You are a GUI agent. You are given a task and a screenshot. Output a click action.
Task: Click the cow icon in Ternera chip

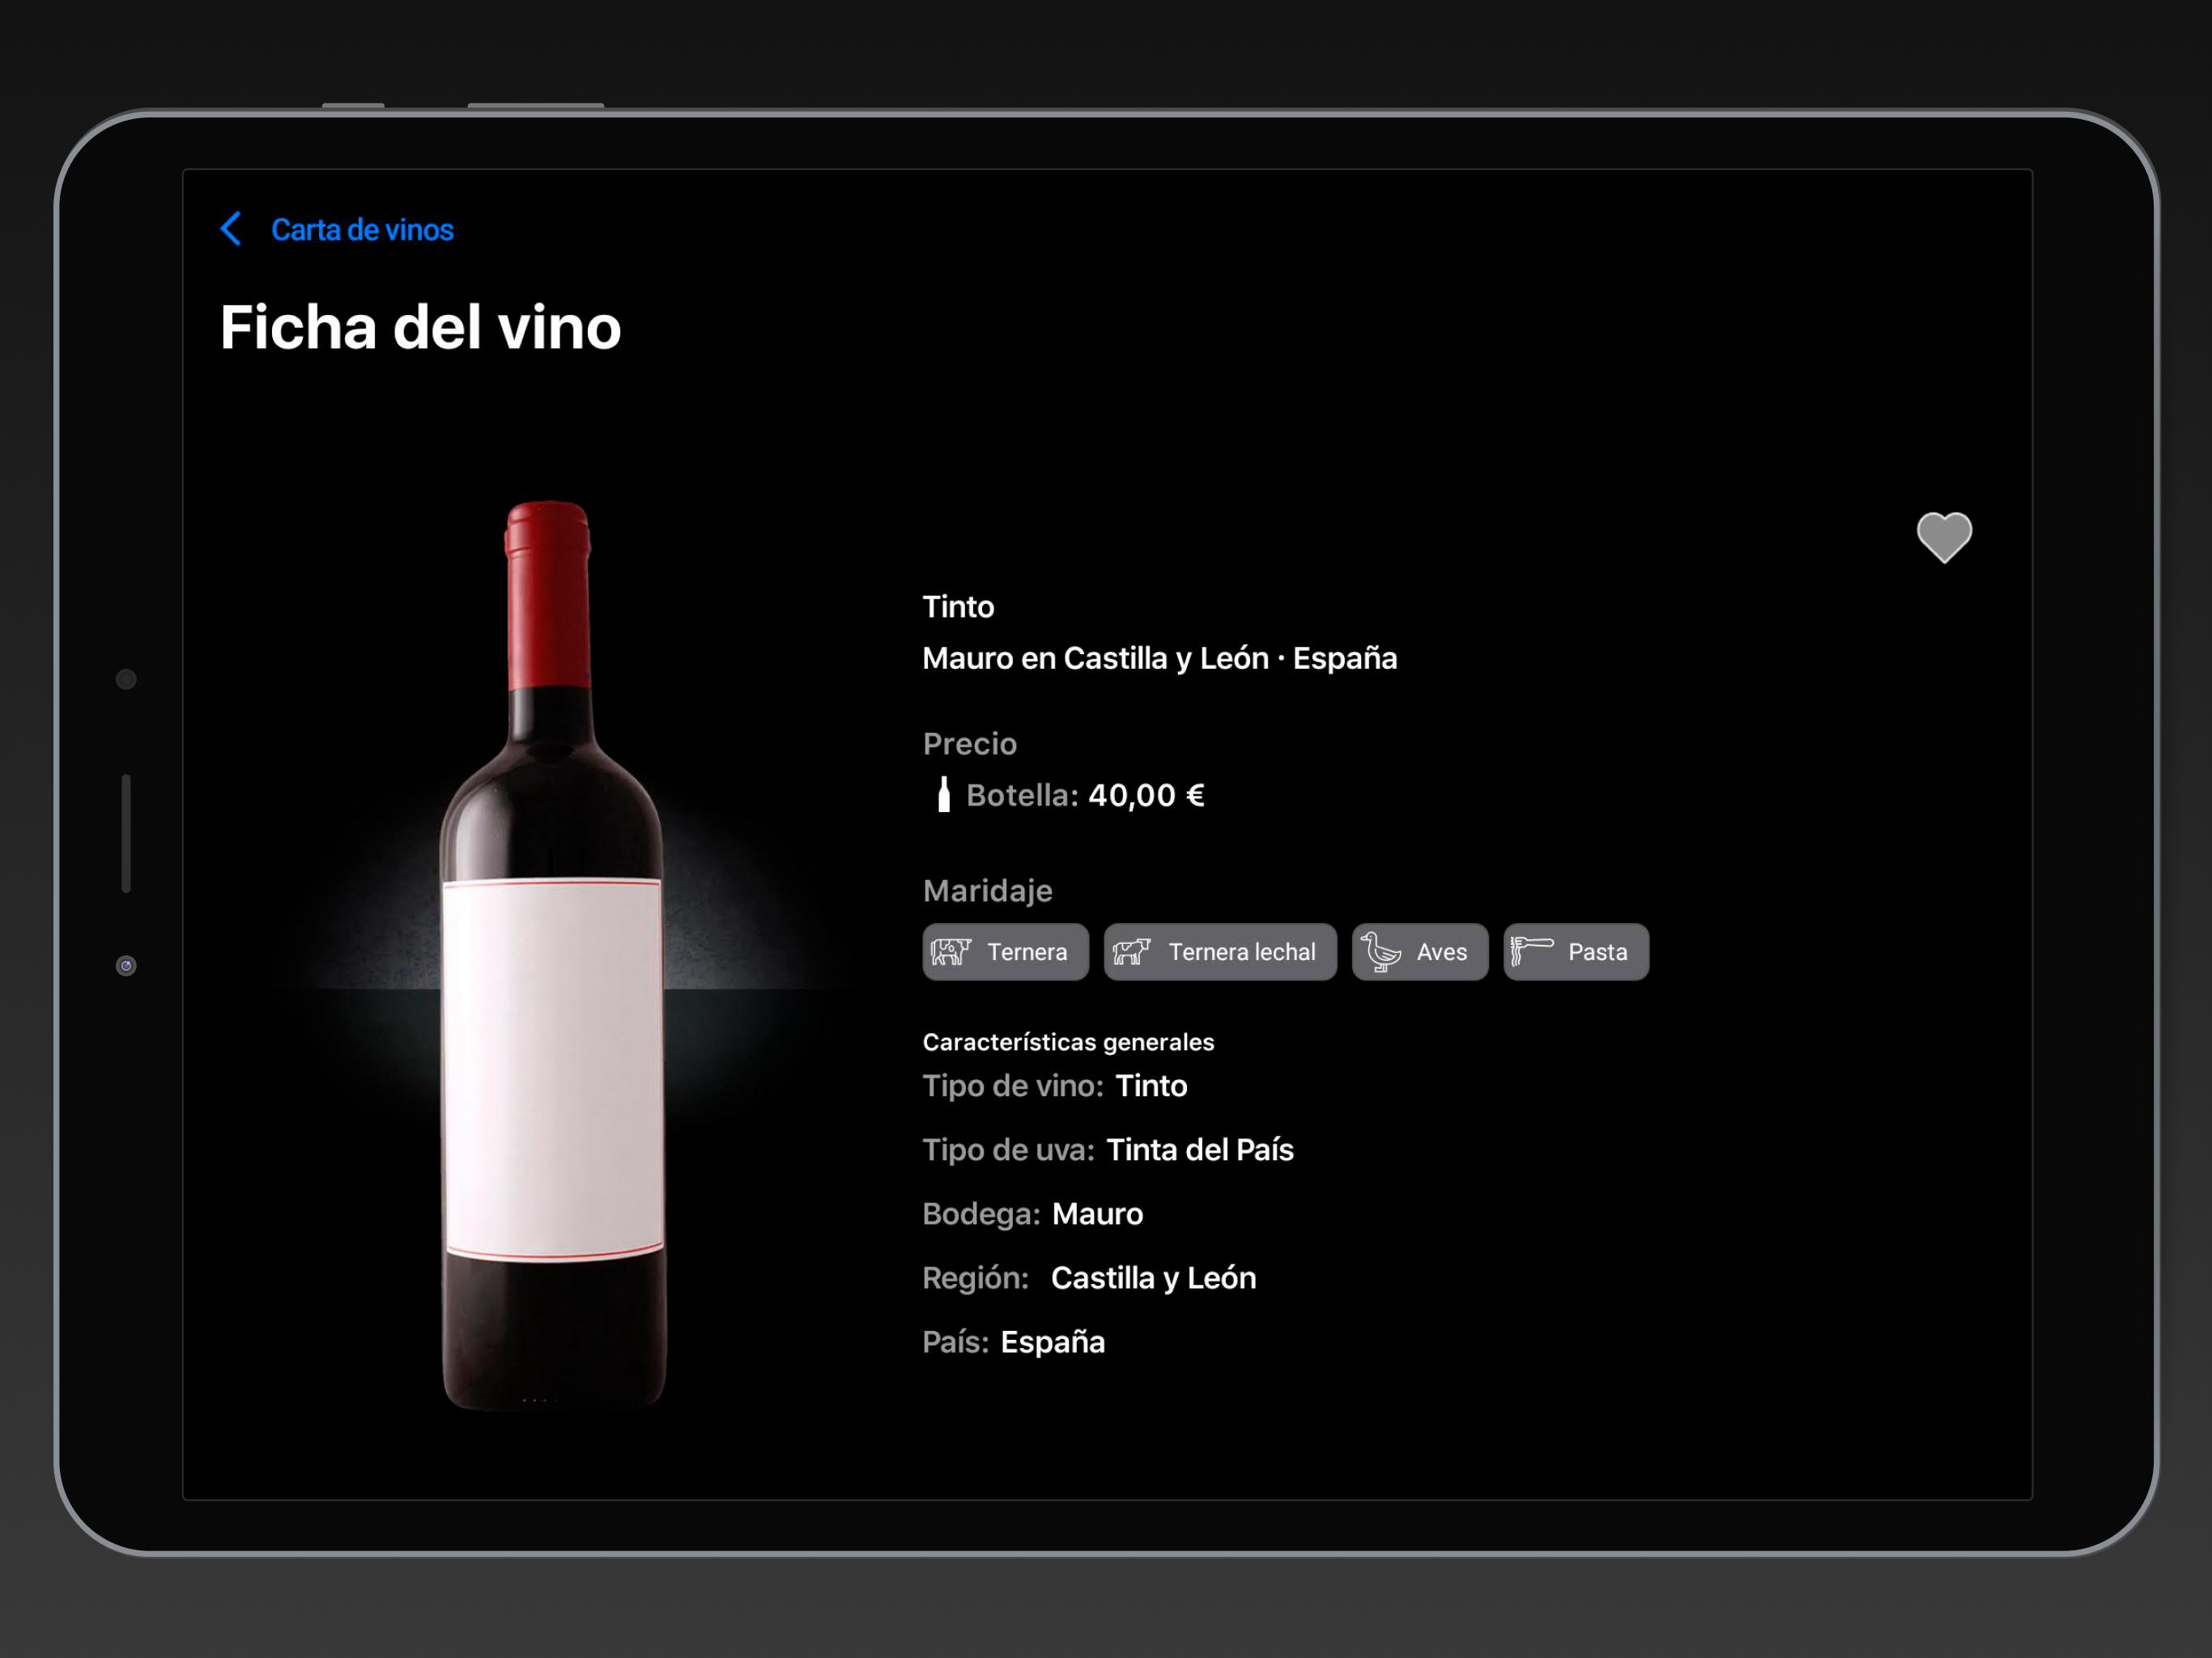point(951,952)
